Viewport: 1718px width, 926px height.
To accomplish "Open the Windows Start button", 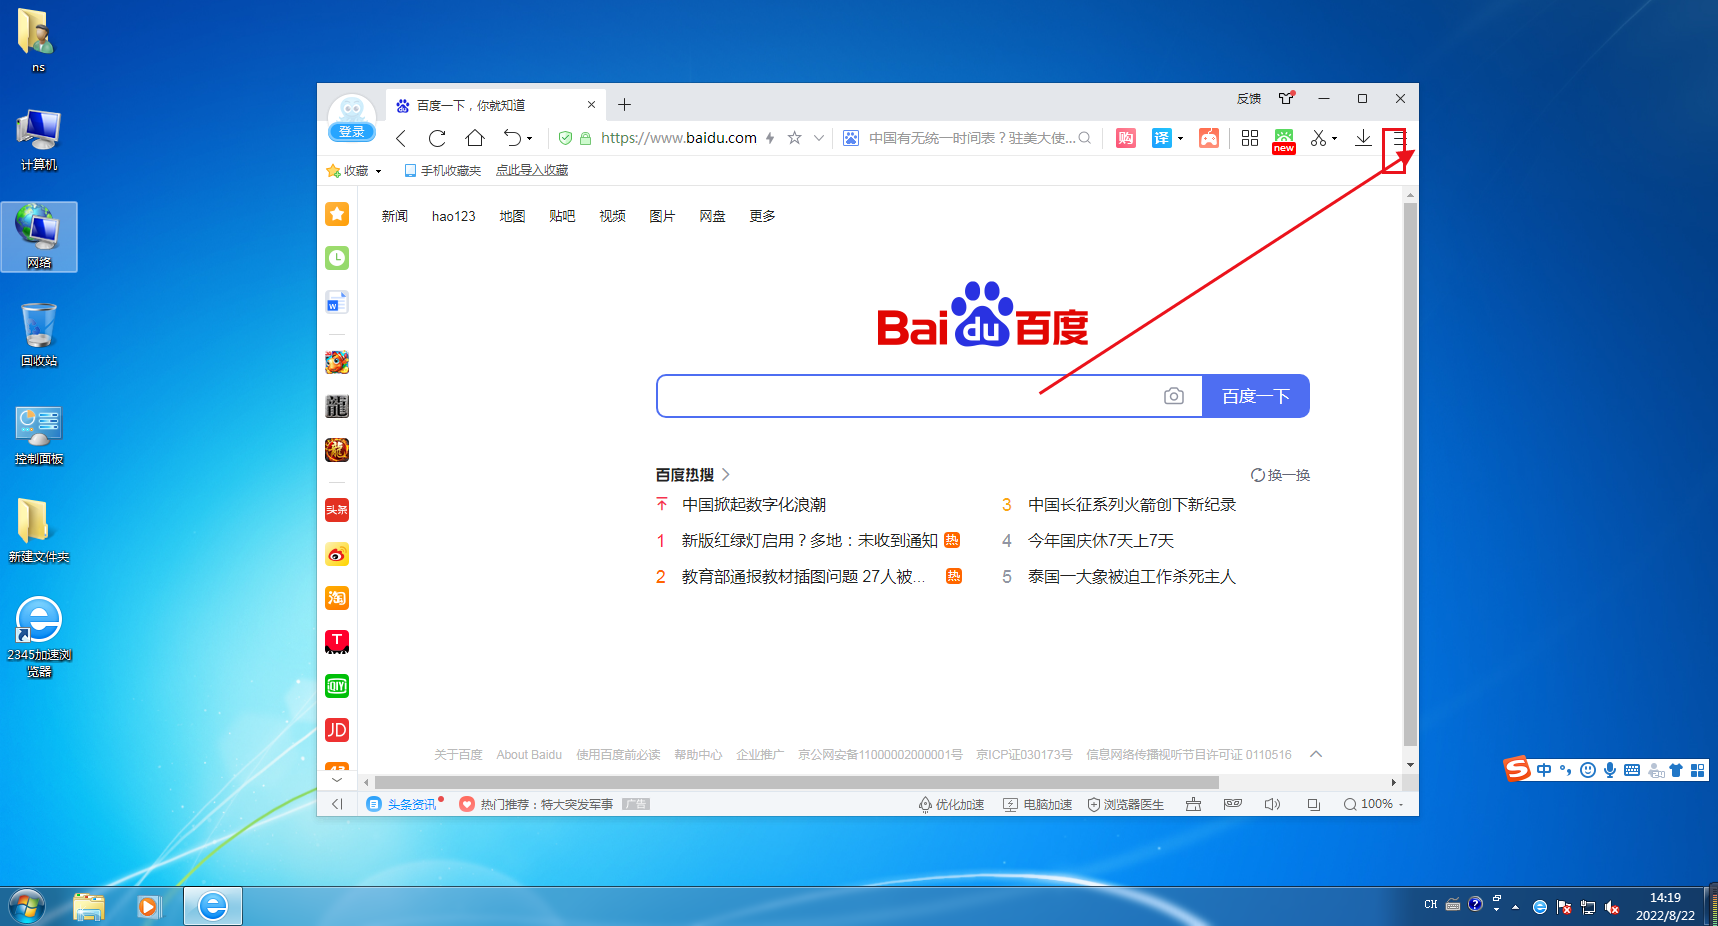I will 27,906.
